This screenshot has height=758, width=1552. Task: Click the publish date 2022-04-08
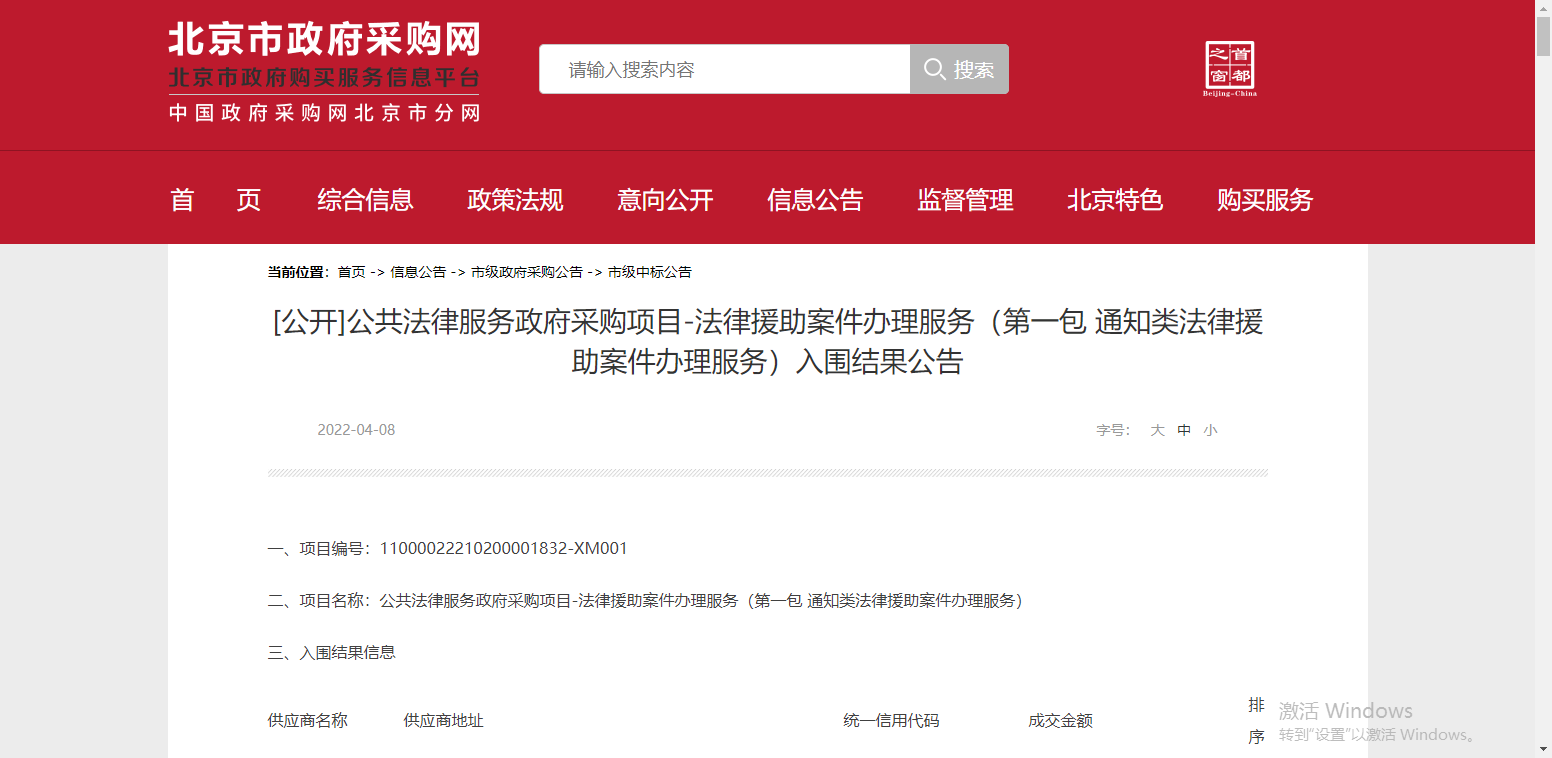click(x=356, y=430)
